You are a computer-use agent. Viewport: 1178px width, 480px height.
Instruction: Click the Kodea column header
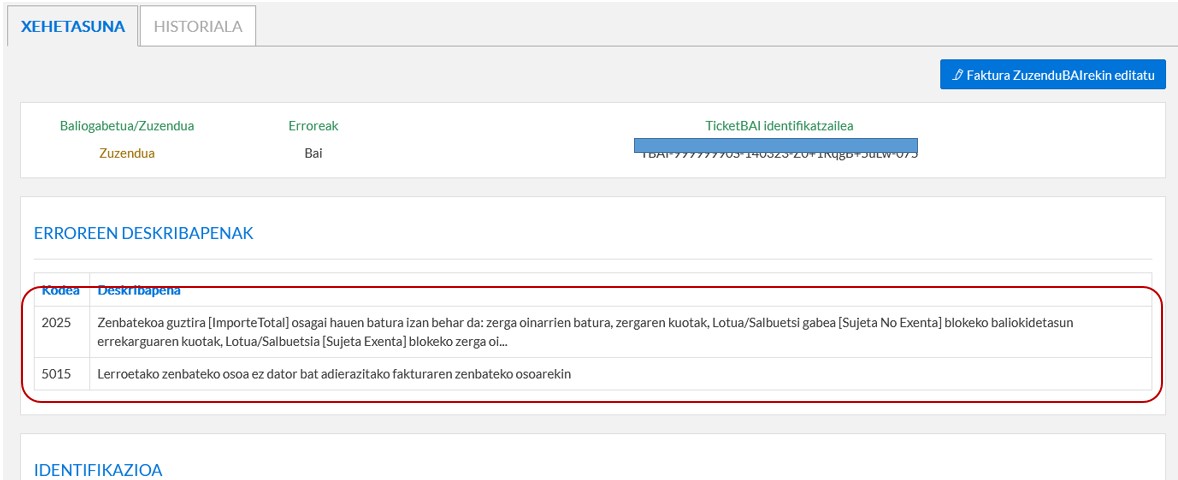61,291
